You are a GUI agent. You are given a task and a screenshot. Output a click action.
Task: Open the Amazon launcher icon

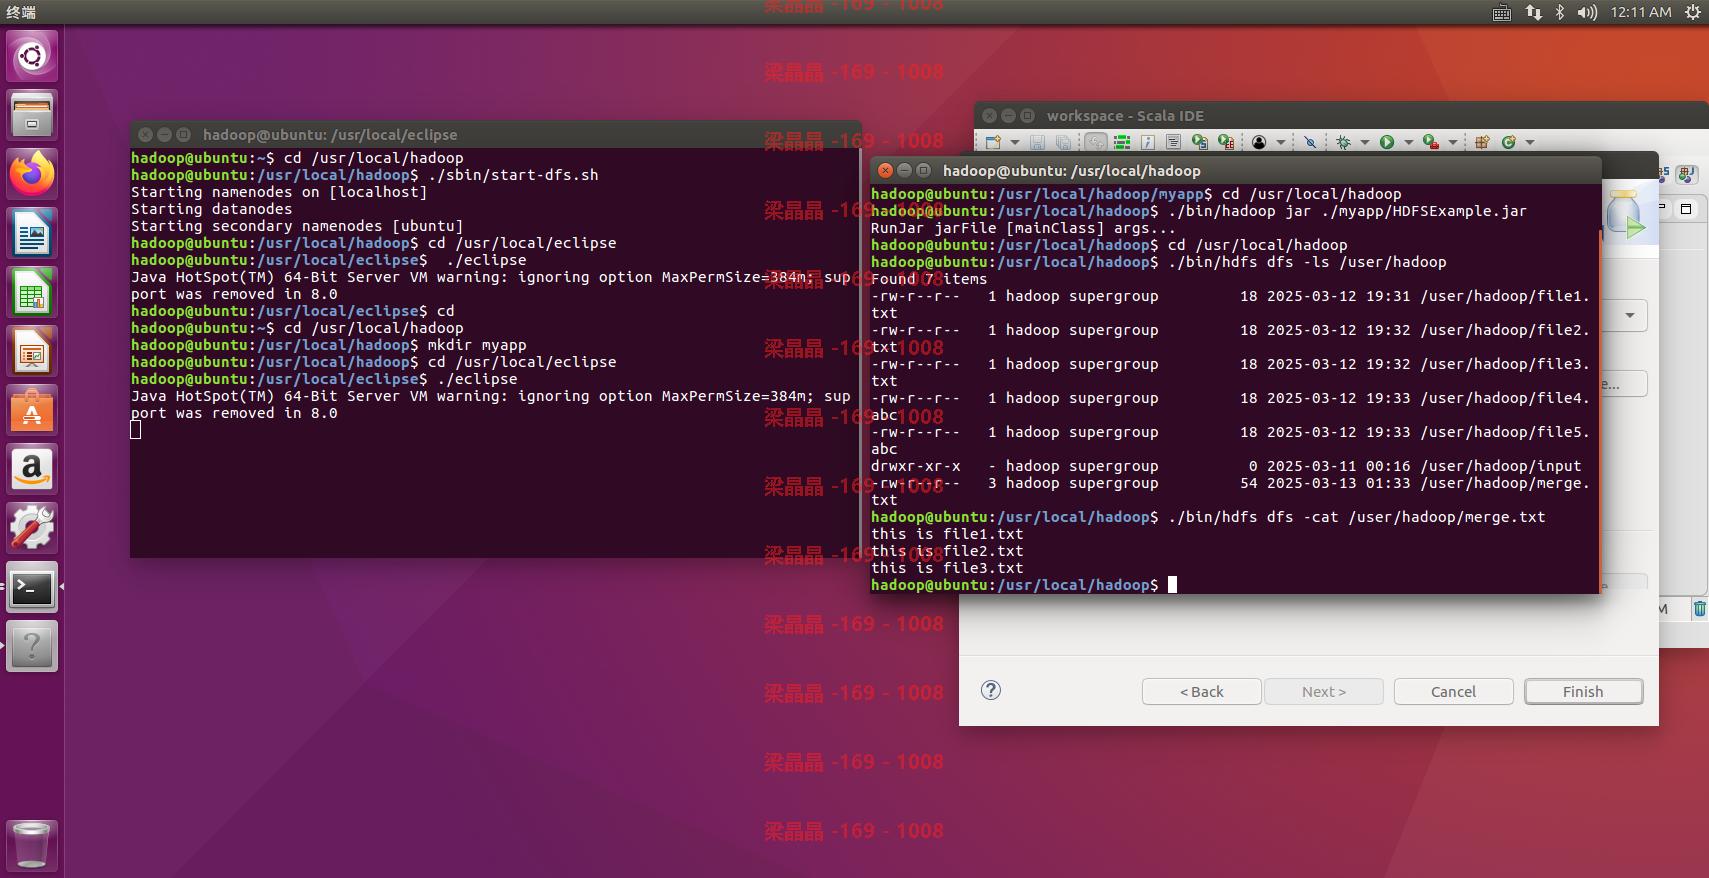click(32, 469)
